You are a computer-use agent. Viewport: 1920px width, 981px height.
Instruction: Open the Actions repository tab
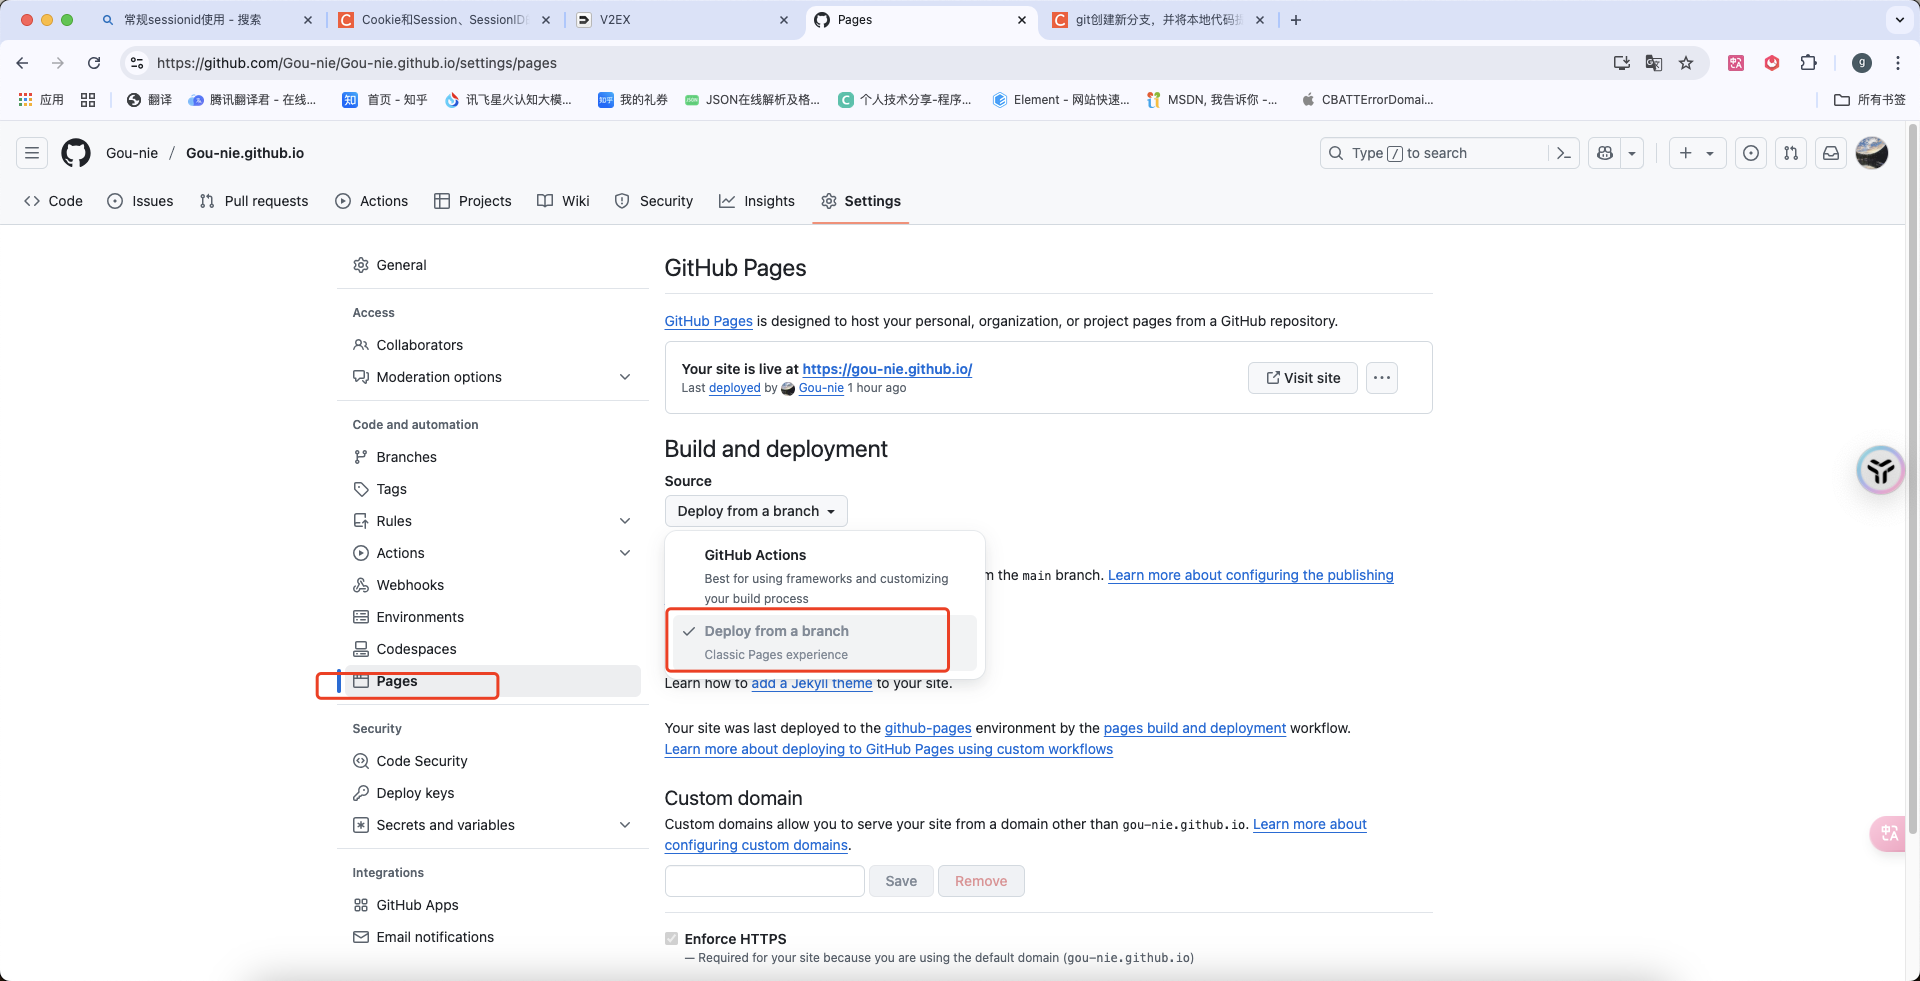(x=372, y=201)
